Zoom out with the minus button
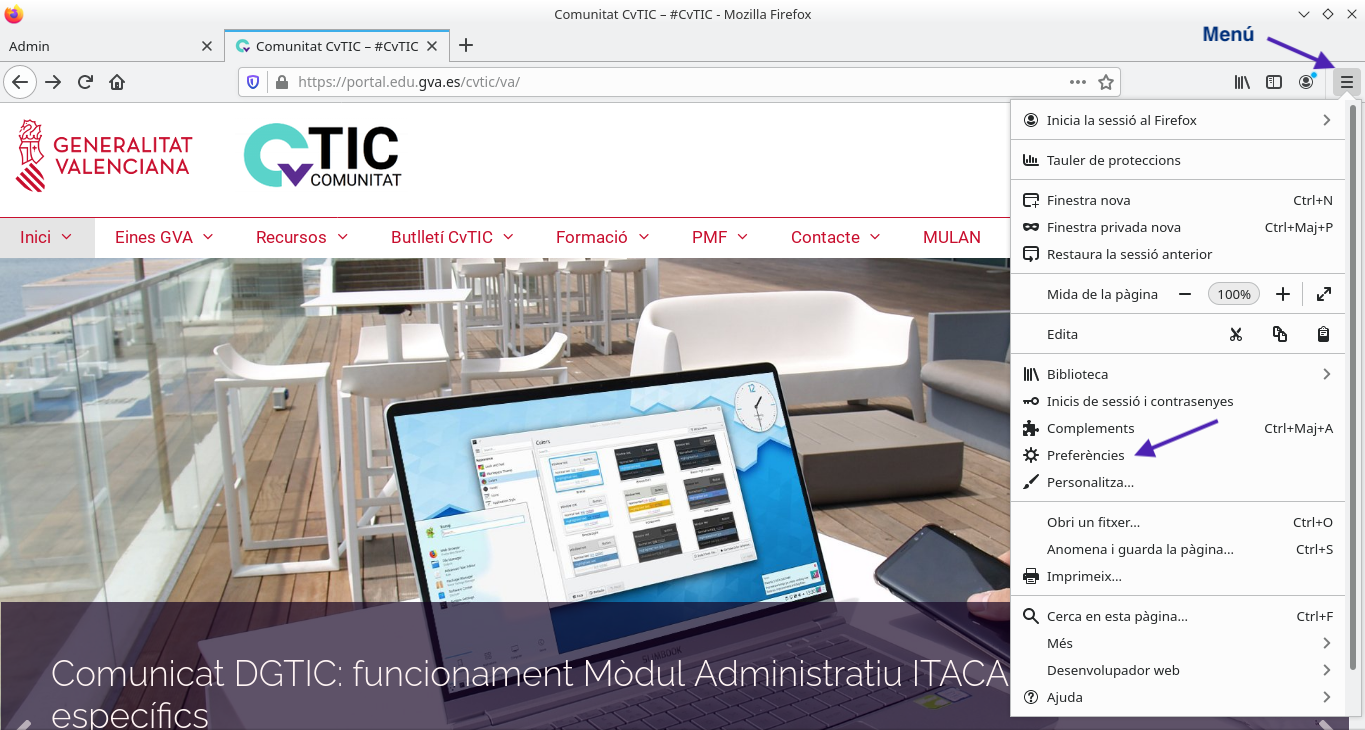The height and width of the screenshot is (730, 1365). 1185,294
